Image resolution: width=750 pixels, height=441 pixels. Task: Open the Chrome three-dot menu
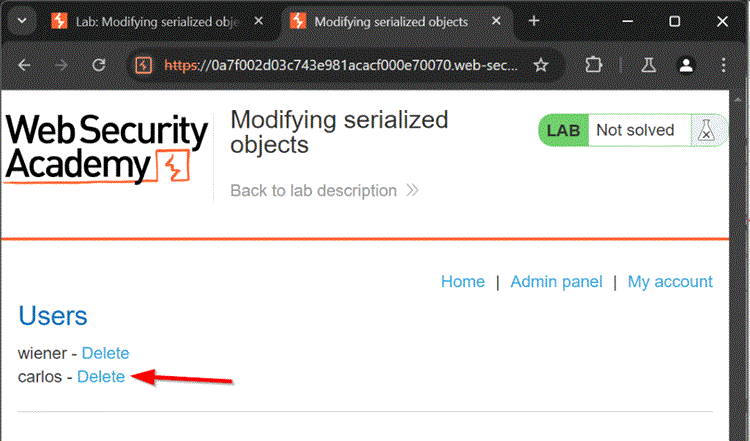coord(724,65)
